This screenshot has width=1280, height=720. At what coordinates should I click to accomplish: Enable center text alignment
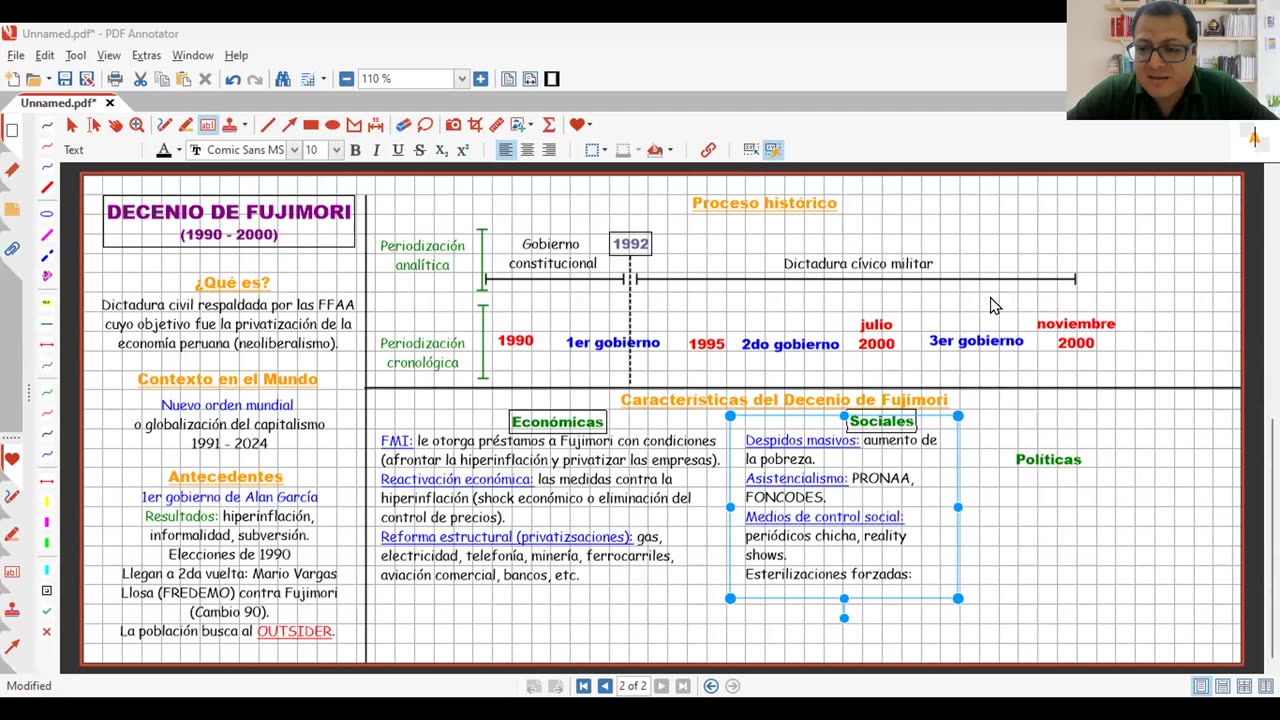[527, 150]
